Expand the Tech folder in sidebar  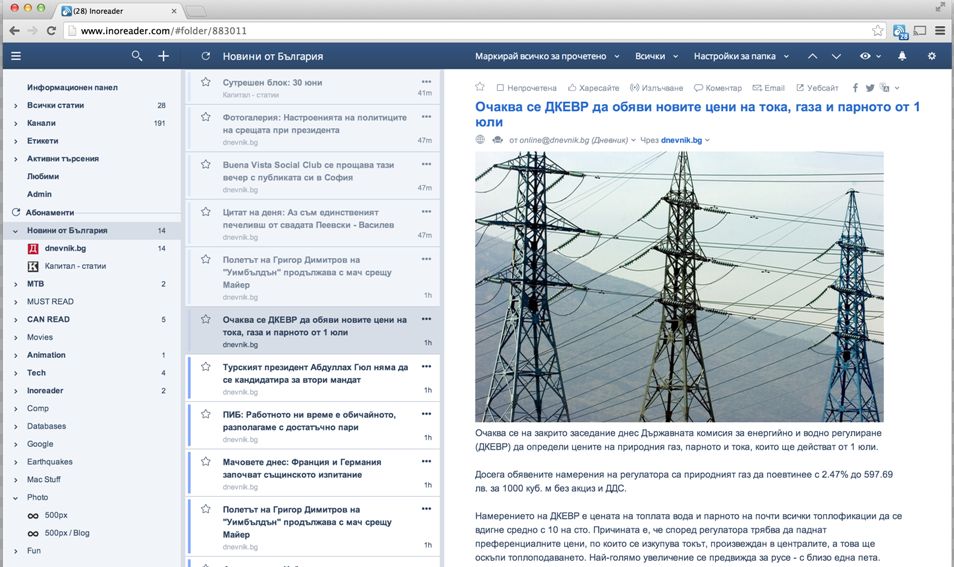[x=15, y=373]
